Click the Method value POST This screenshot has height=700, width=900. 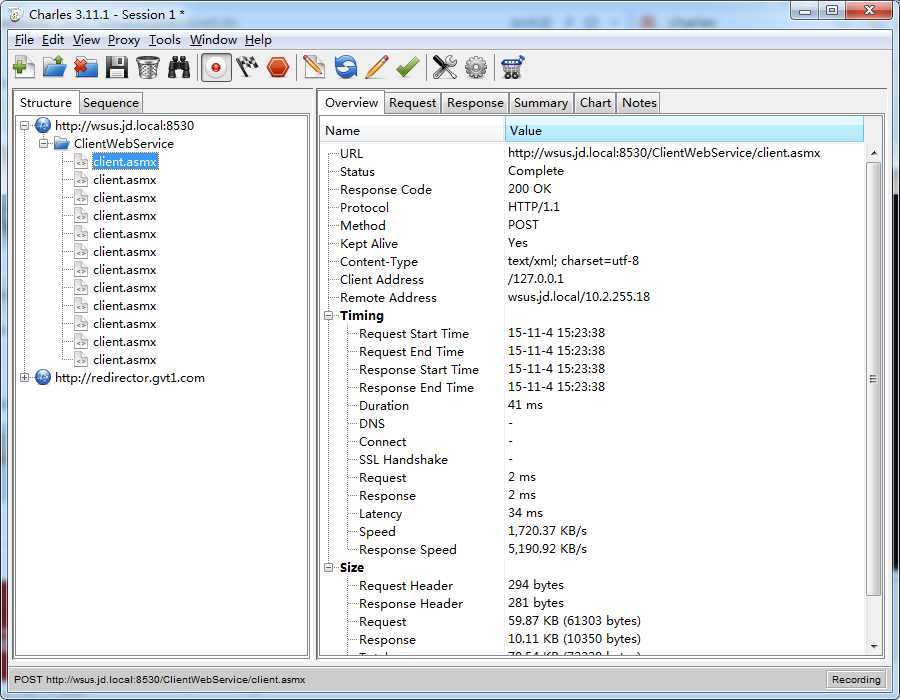pyautogui.click(x=523, y=224)
